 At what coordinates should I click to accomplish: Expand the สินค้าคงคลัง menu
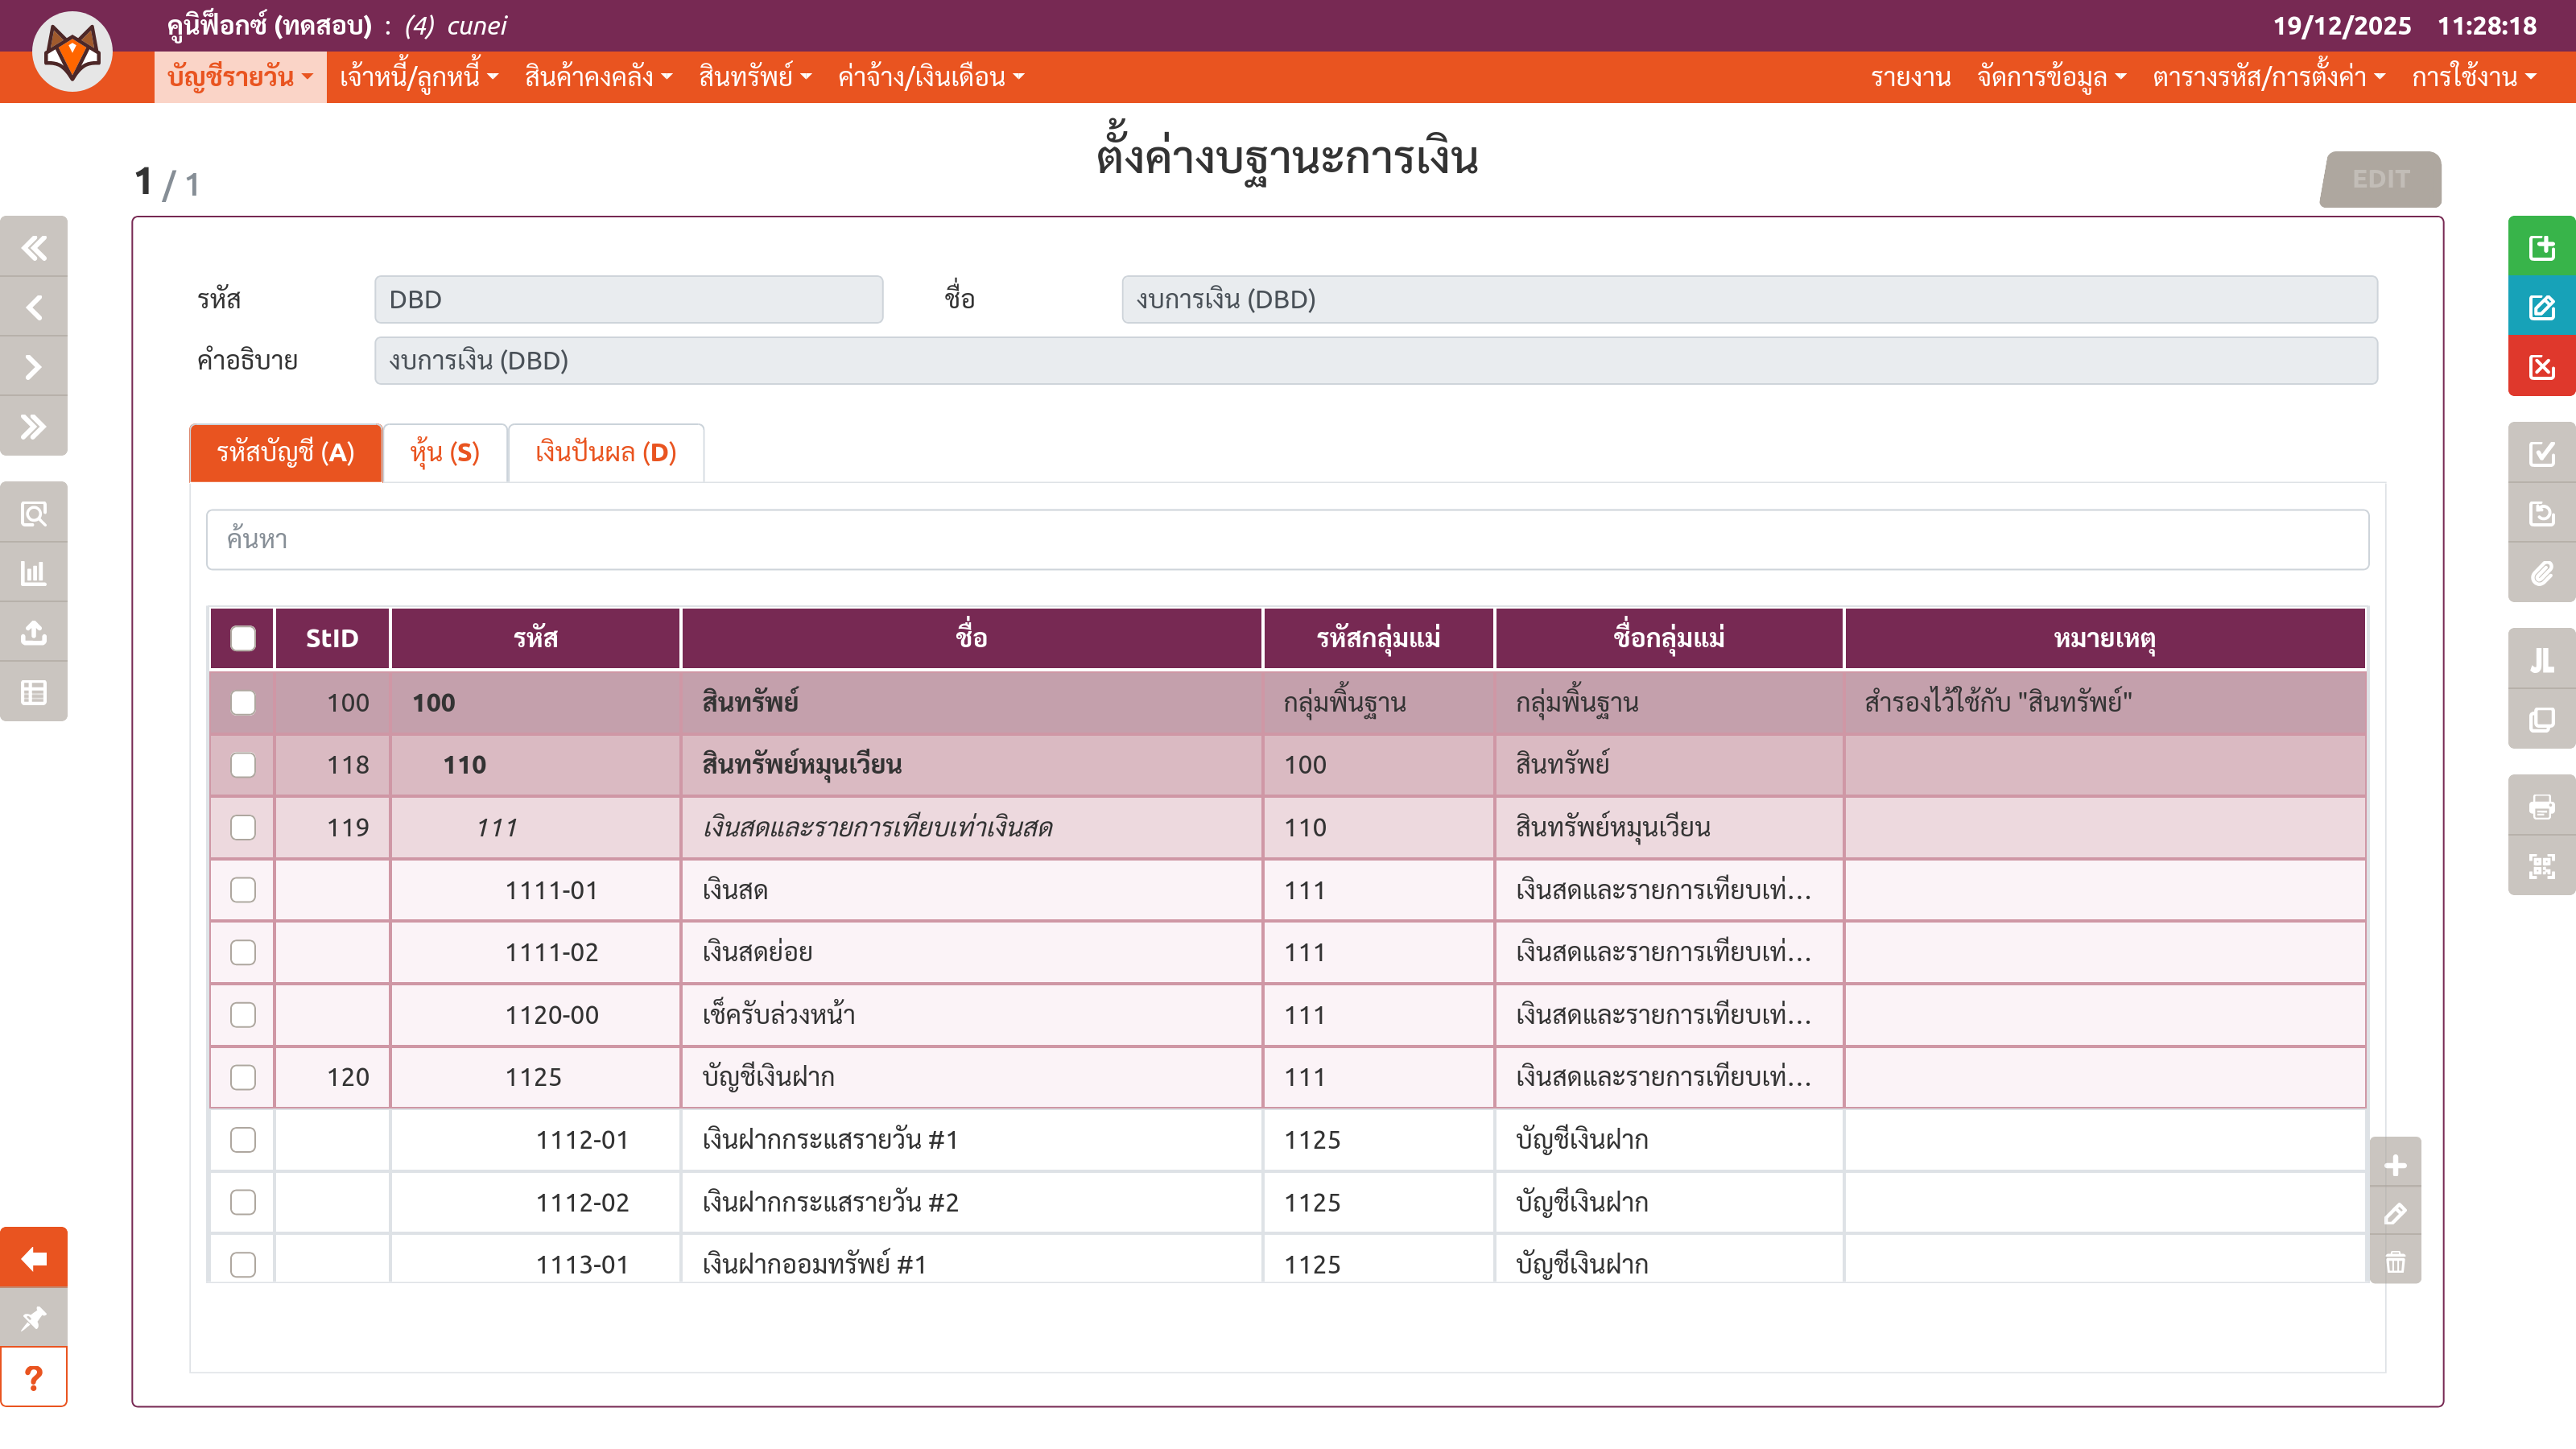click(x=598, y=77)
